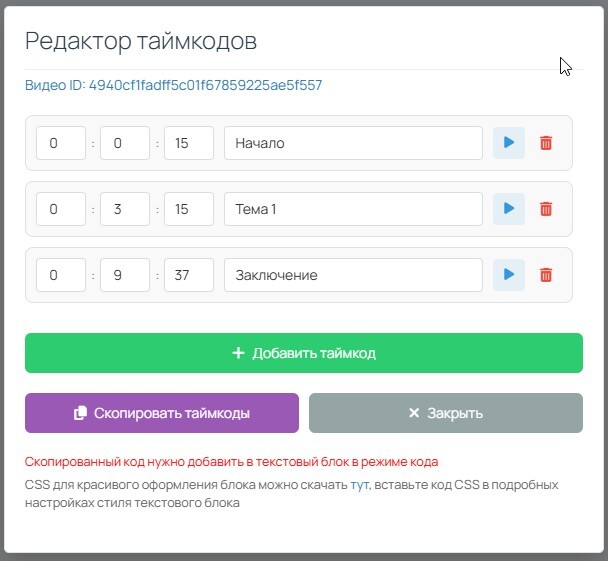Play the Тема 1 timecode
This screenshot has height=561, width=608.
coord(508,209)
